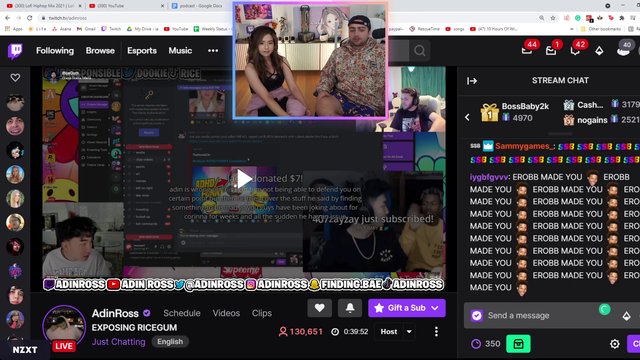Click the channel points balance 350

pos(485,344)
